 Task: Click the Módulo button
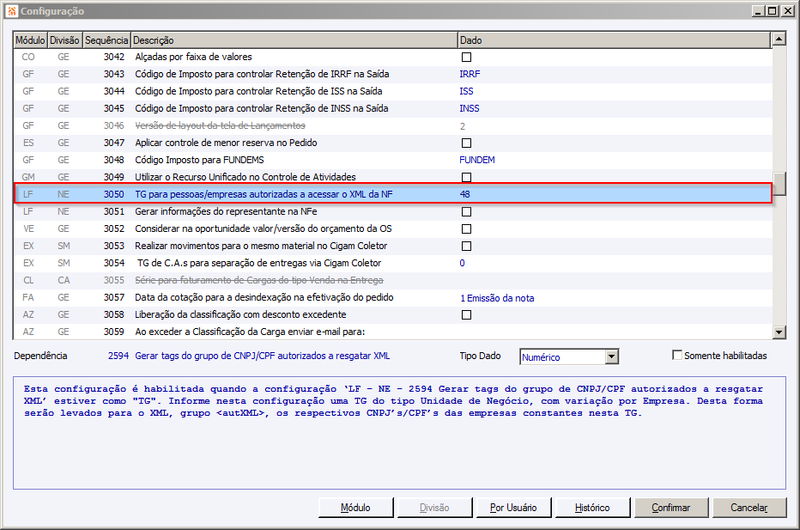pos(356,508)
